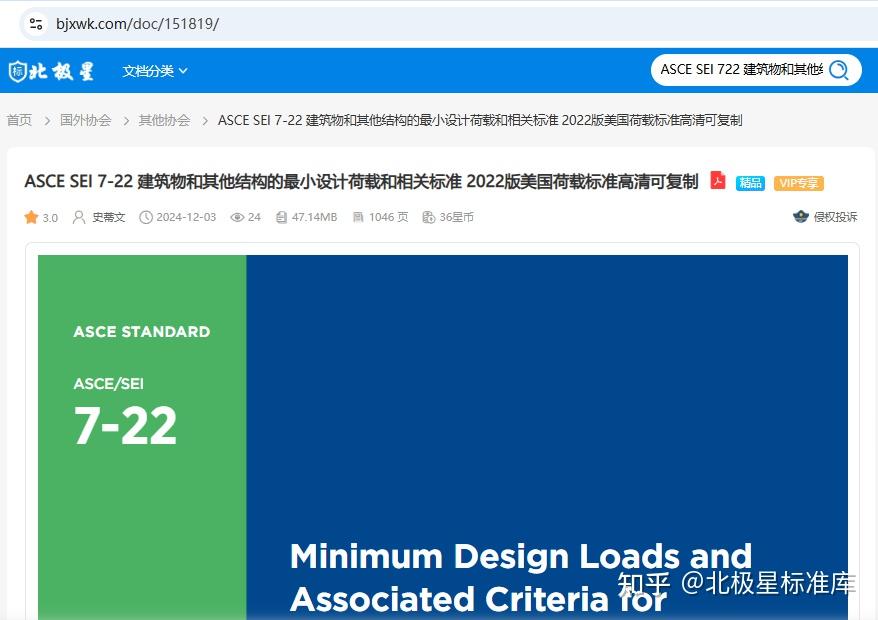Click the clock date icon
Viewport: 878px width, 620px height.
pos(146,217)
